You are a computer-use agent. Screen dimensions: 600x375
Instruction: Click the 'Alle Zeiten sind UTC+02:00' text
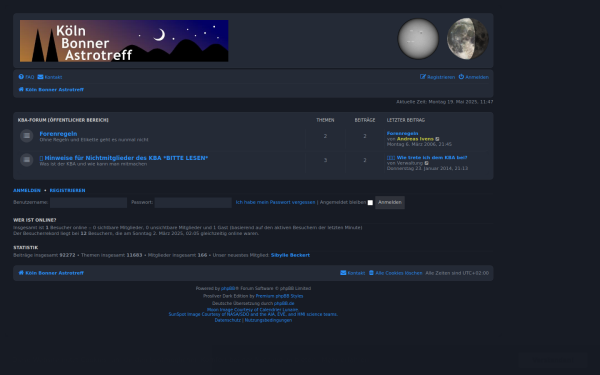[x=457, y=273]
